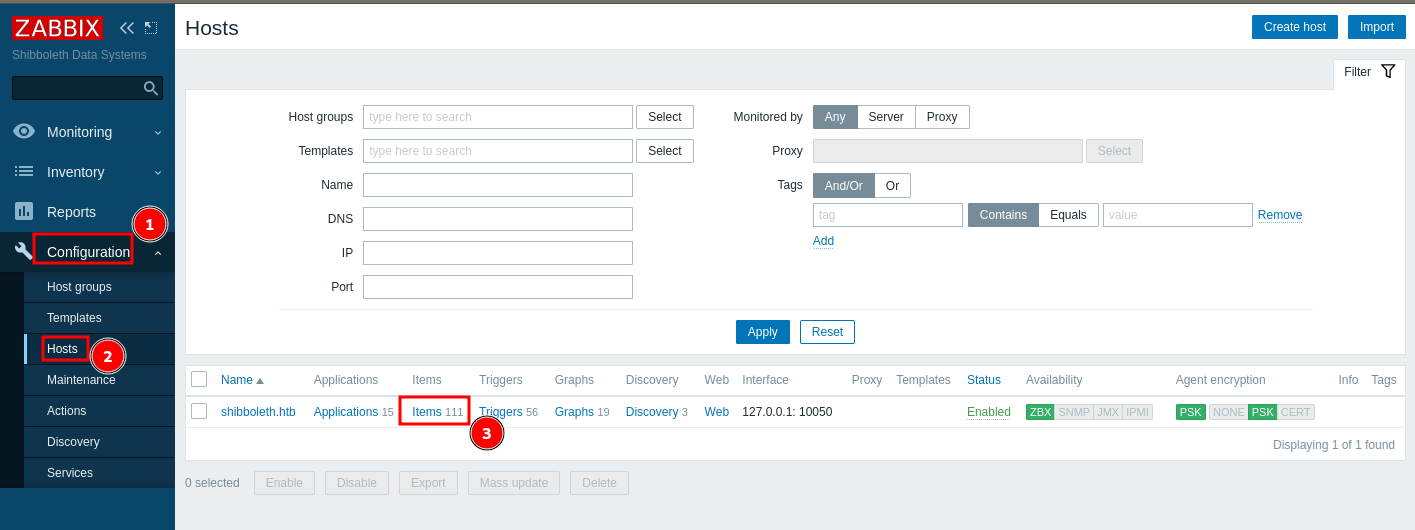Click the hide sidebar icon
Screen dimensions: 1415x530
tap(151, 28)
